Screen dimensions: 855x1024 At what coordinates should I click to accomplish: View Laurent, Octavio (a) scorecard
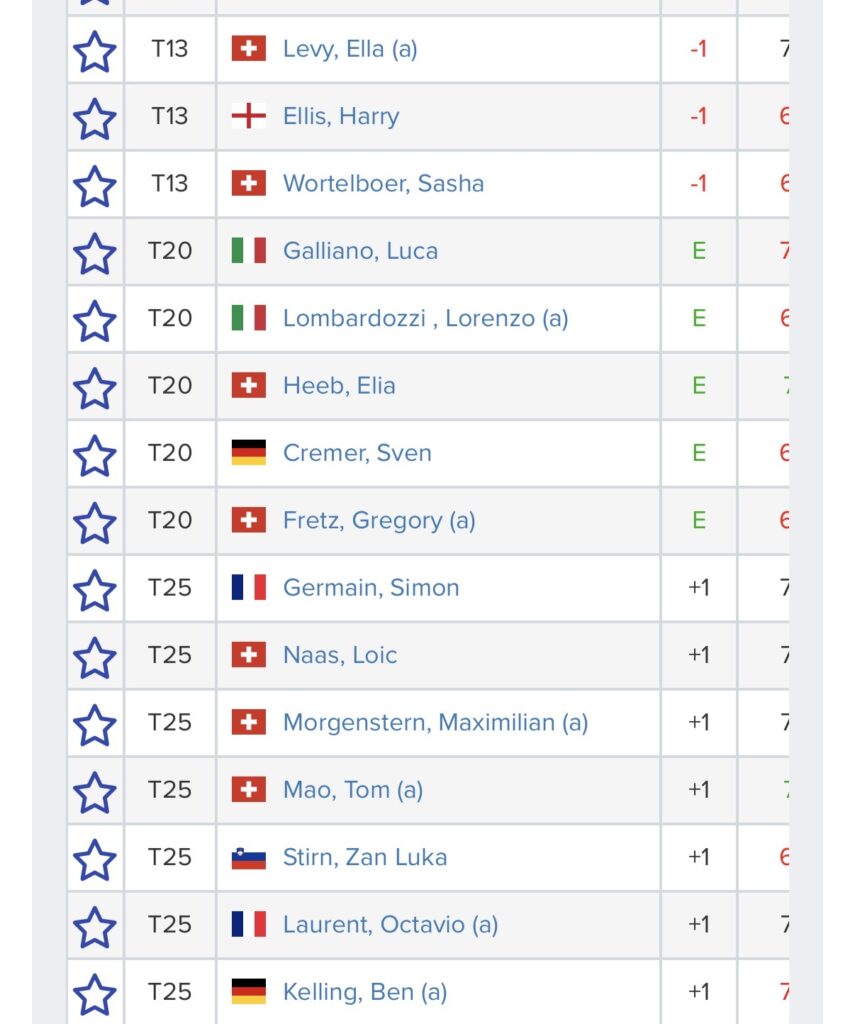click(391, 925)
